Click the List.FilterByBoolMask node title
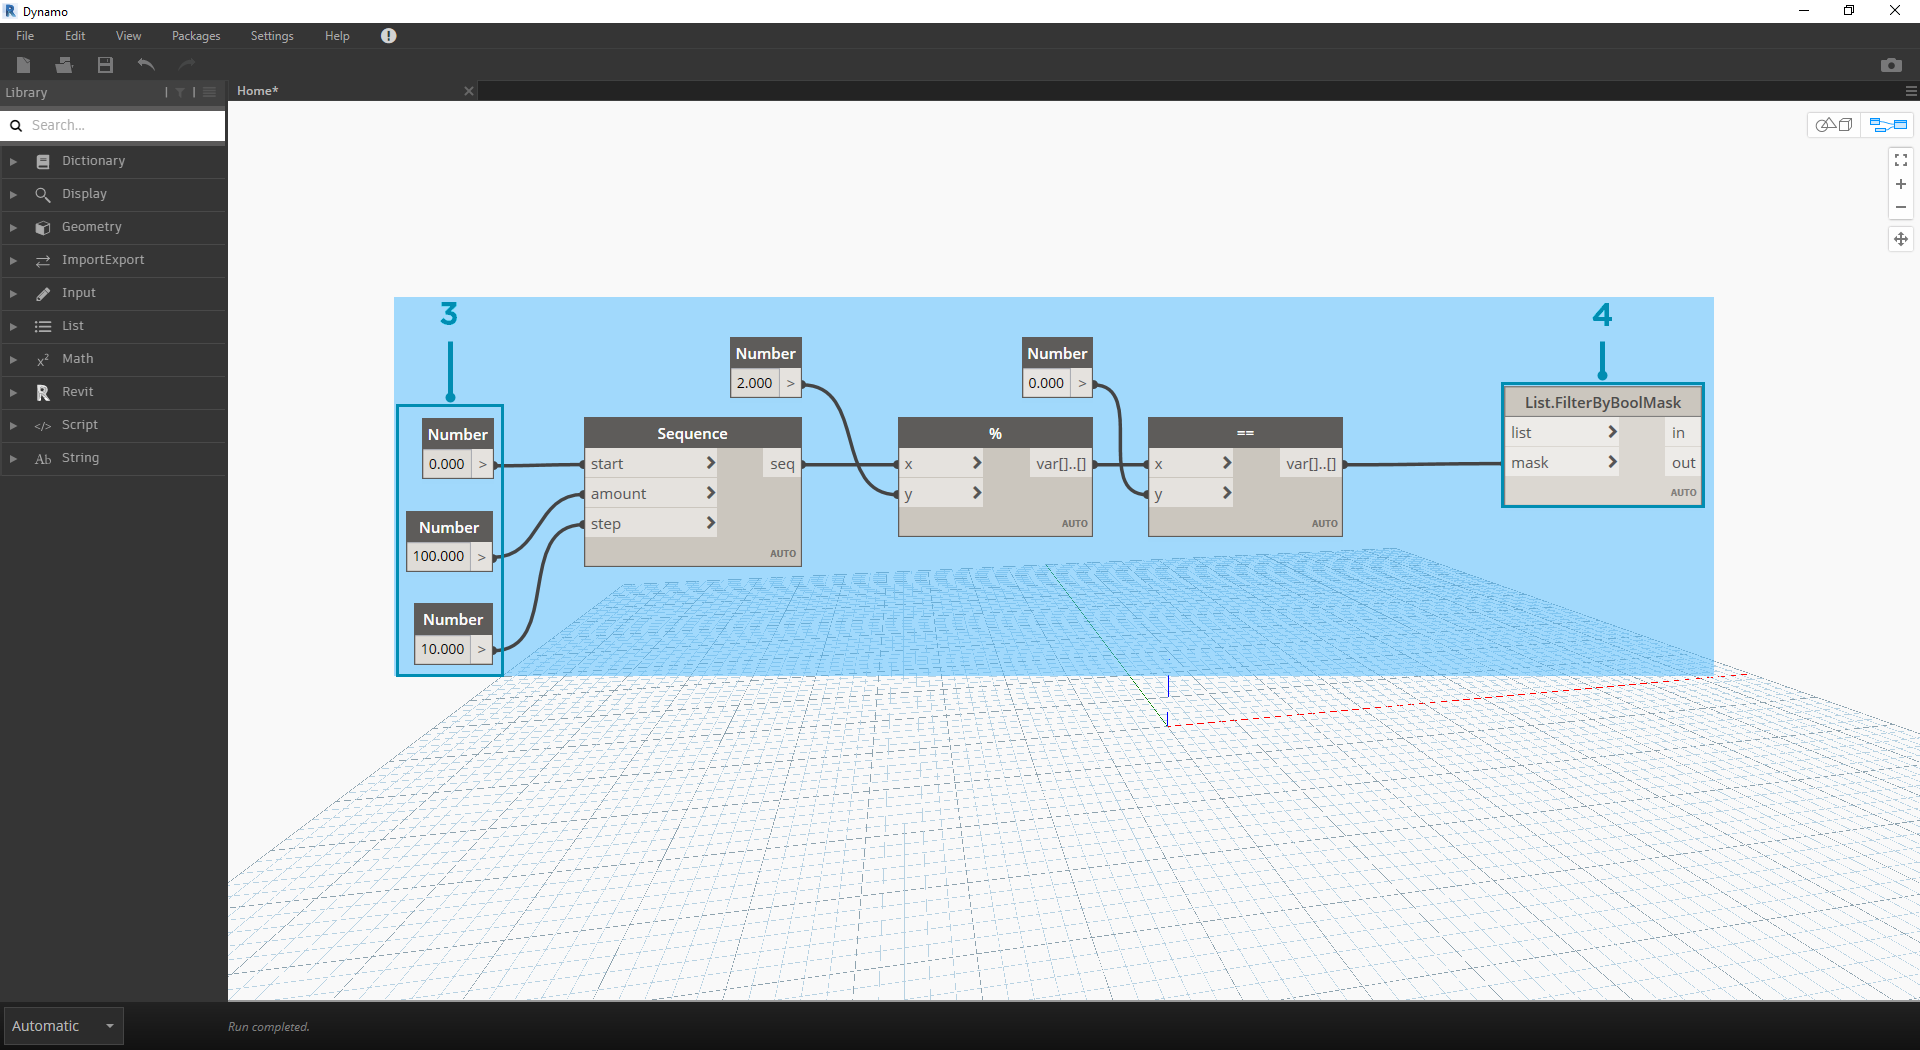1920x1050 pixels. [1602, 402]
